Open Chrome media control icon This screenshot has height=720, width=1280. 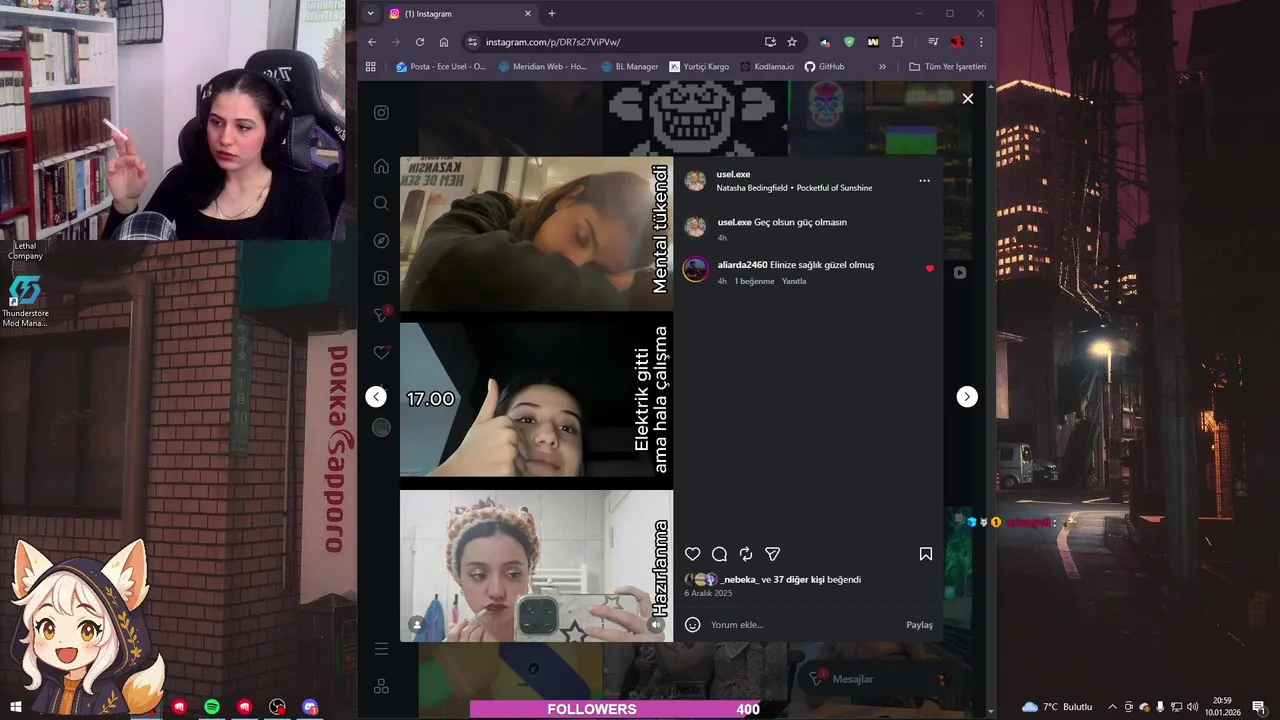[x=933, y=42]
